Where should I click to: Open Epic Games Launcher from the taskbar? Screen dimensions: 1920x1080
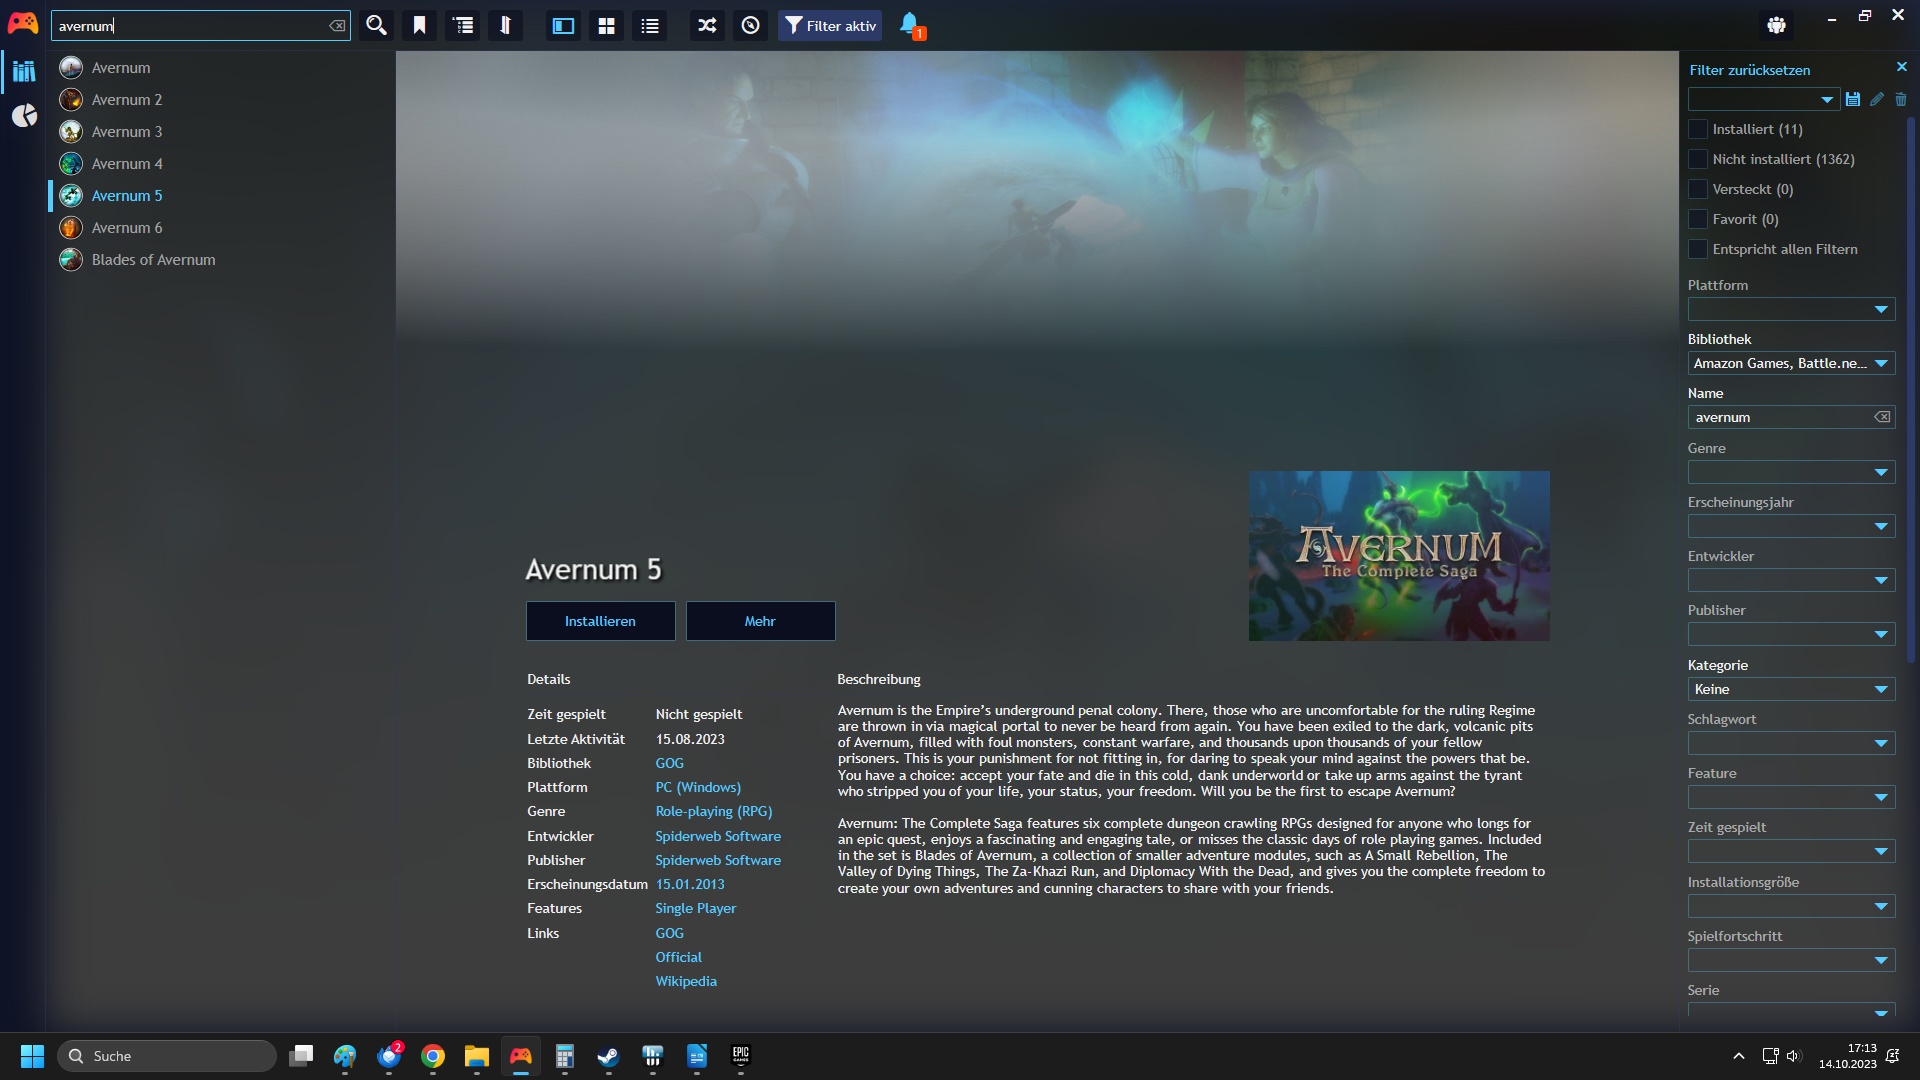(740, 1056)
